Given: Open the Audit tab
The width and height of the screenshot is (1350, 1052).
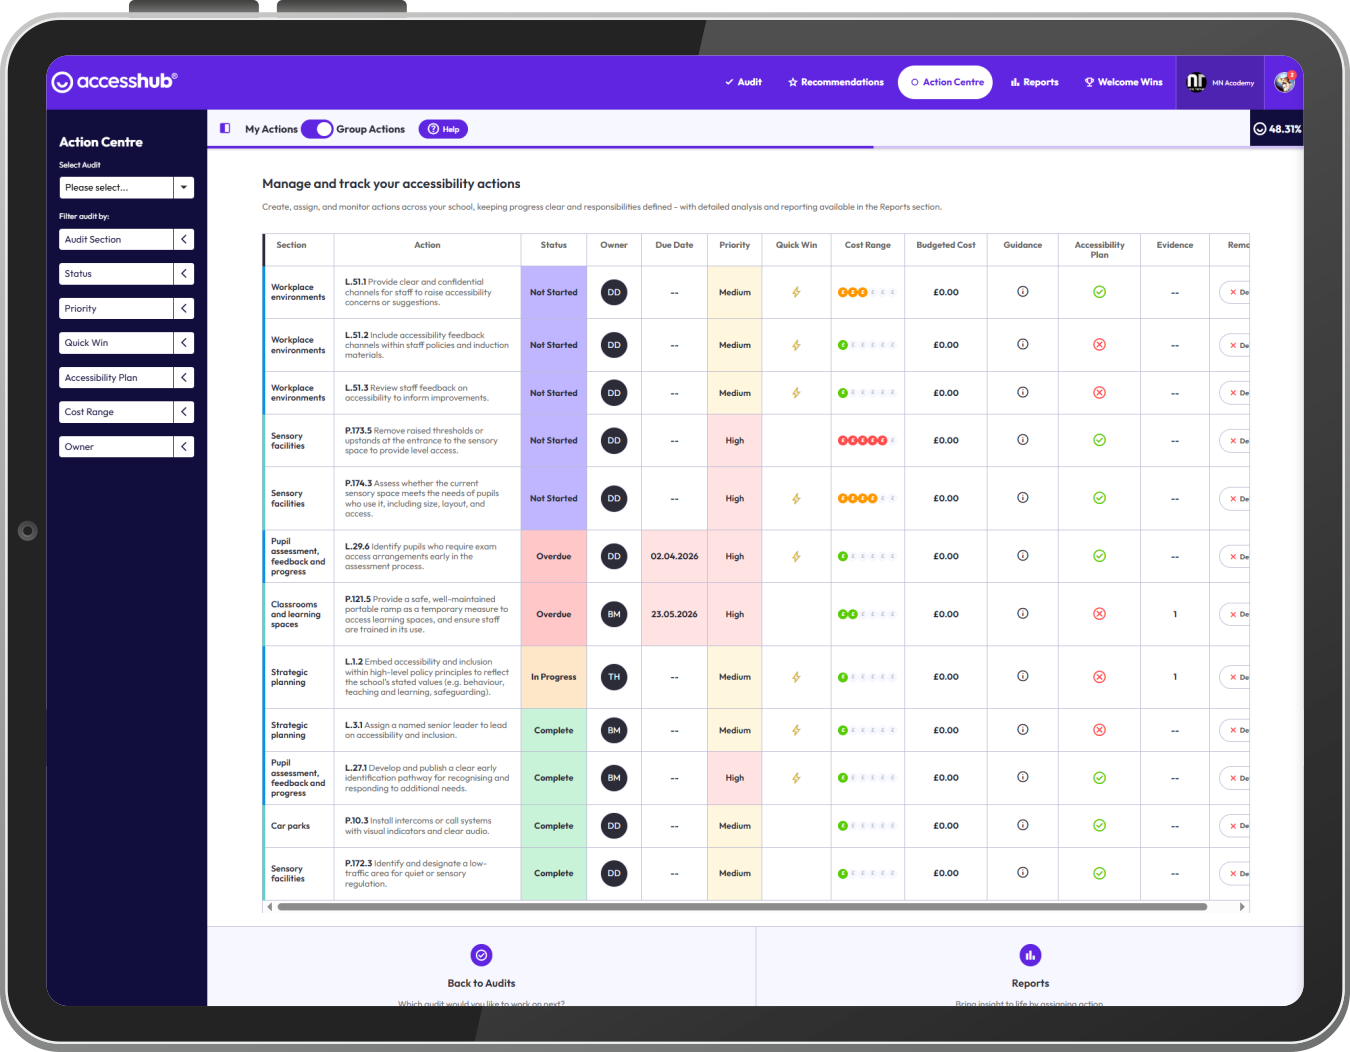Looking at the screenshot, I should 743,82.
